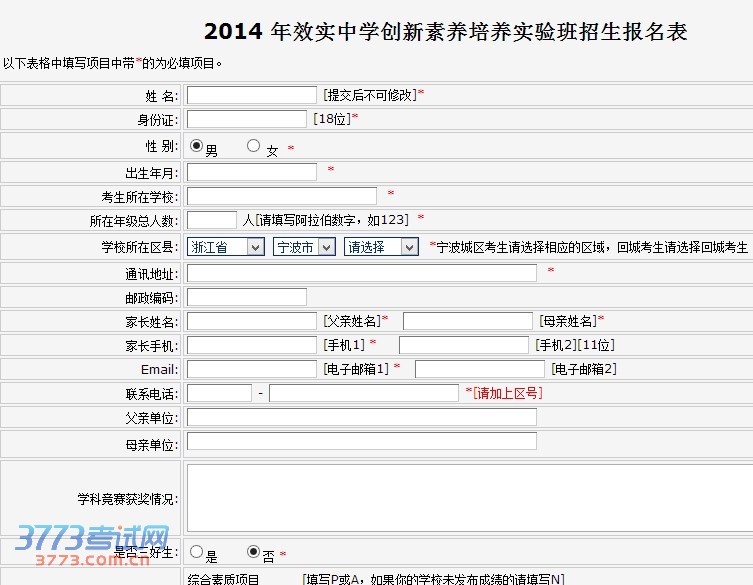The image size is (753, 585).
Task: Click the 学科竞赛获奖情况 text area
Action: [470, 497]
